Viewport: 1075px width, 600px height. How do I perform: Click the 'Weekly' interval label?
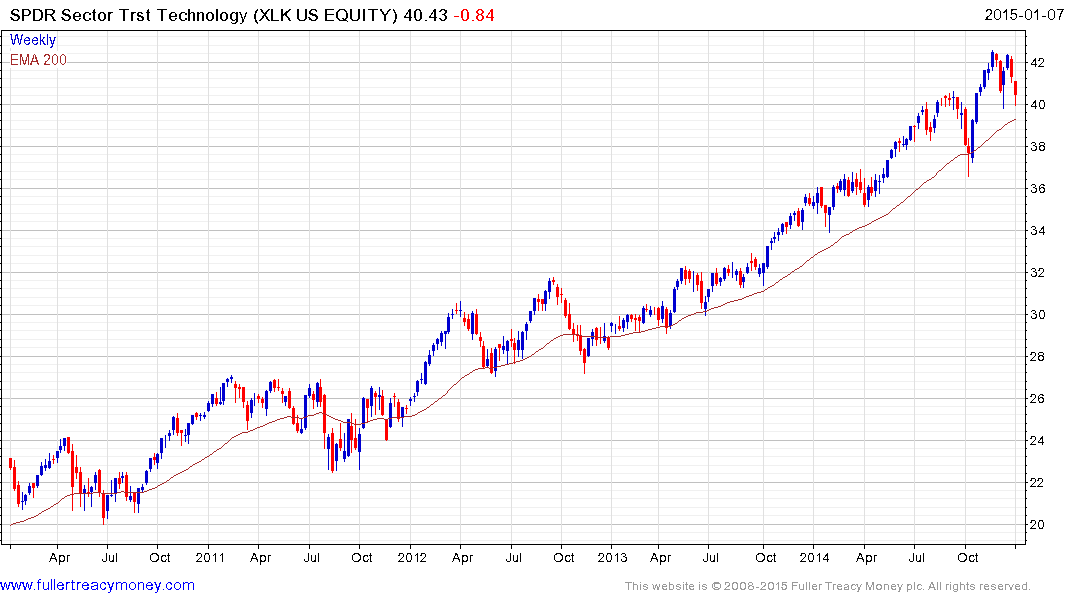(x=33, y=40)
